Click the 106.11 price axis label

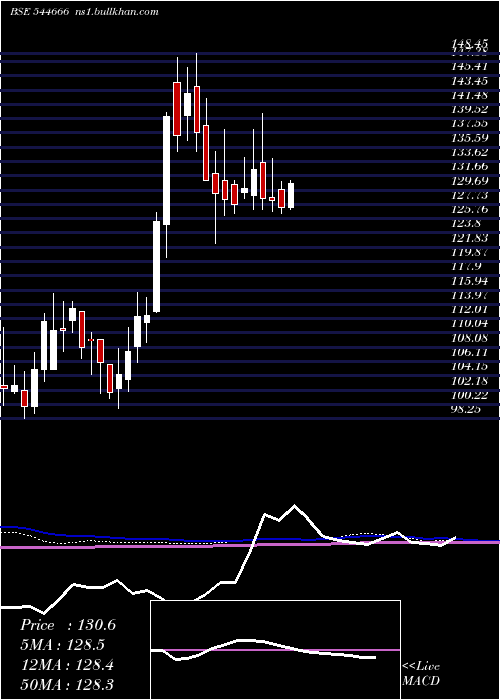(470, 353)
